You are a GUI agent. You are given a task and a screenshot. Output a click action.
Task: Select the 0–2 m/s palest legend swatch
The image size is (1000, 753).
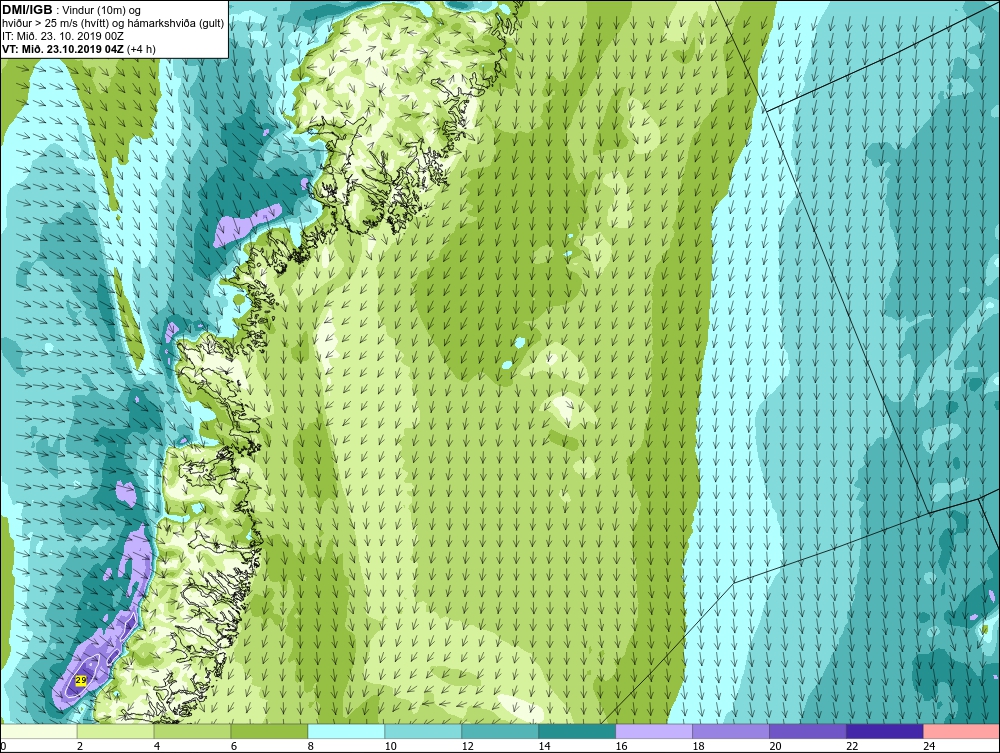pyautogui.click(x=39, y=731)
